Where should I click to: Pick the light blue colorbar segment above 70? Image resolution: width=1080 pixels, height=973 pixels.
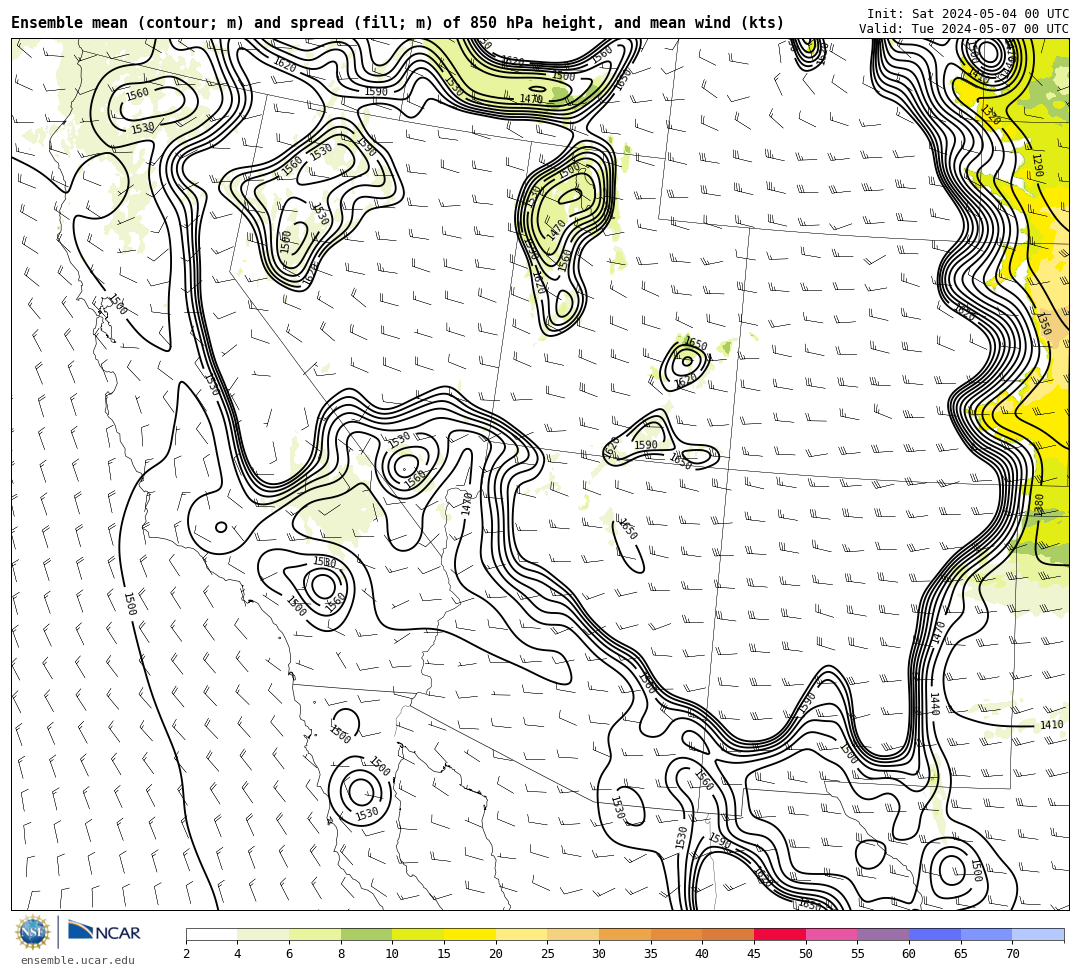[1038, 934]
